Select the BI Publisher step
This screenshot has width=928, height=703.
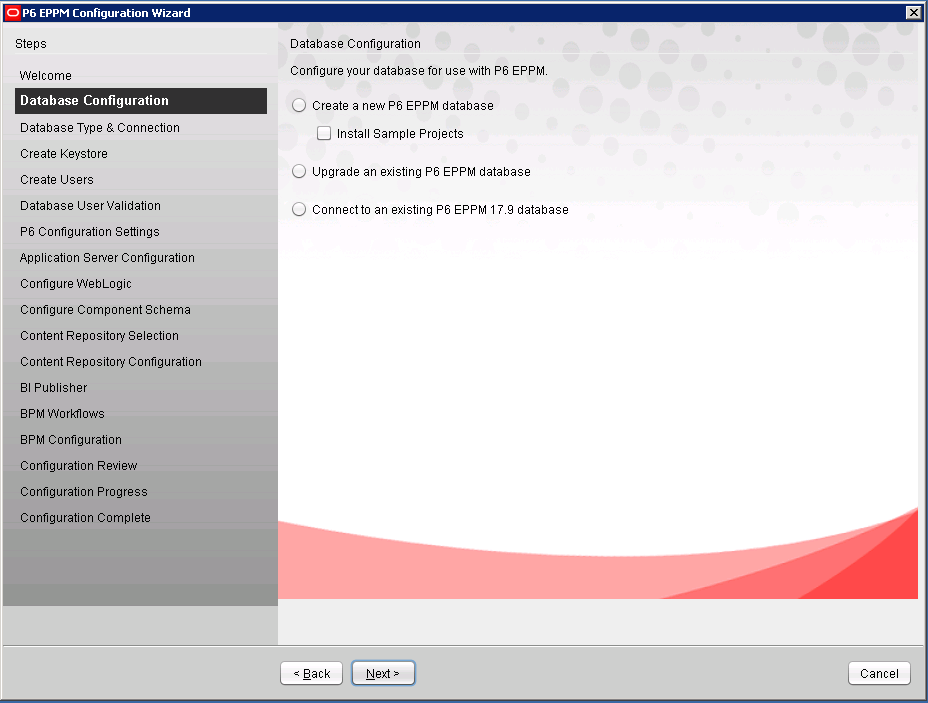coord(54,388)
